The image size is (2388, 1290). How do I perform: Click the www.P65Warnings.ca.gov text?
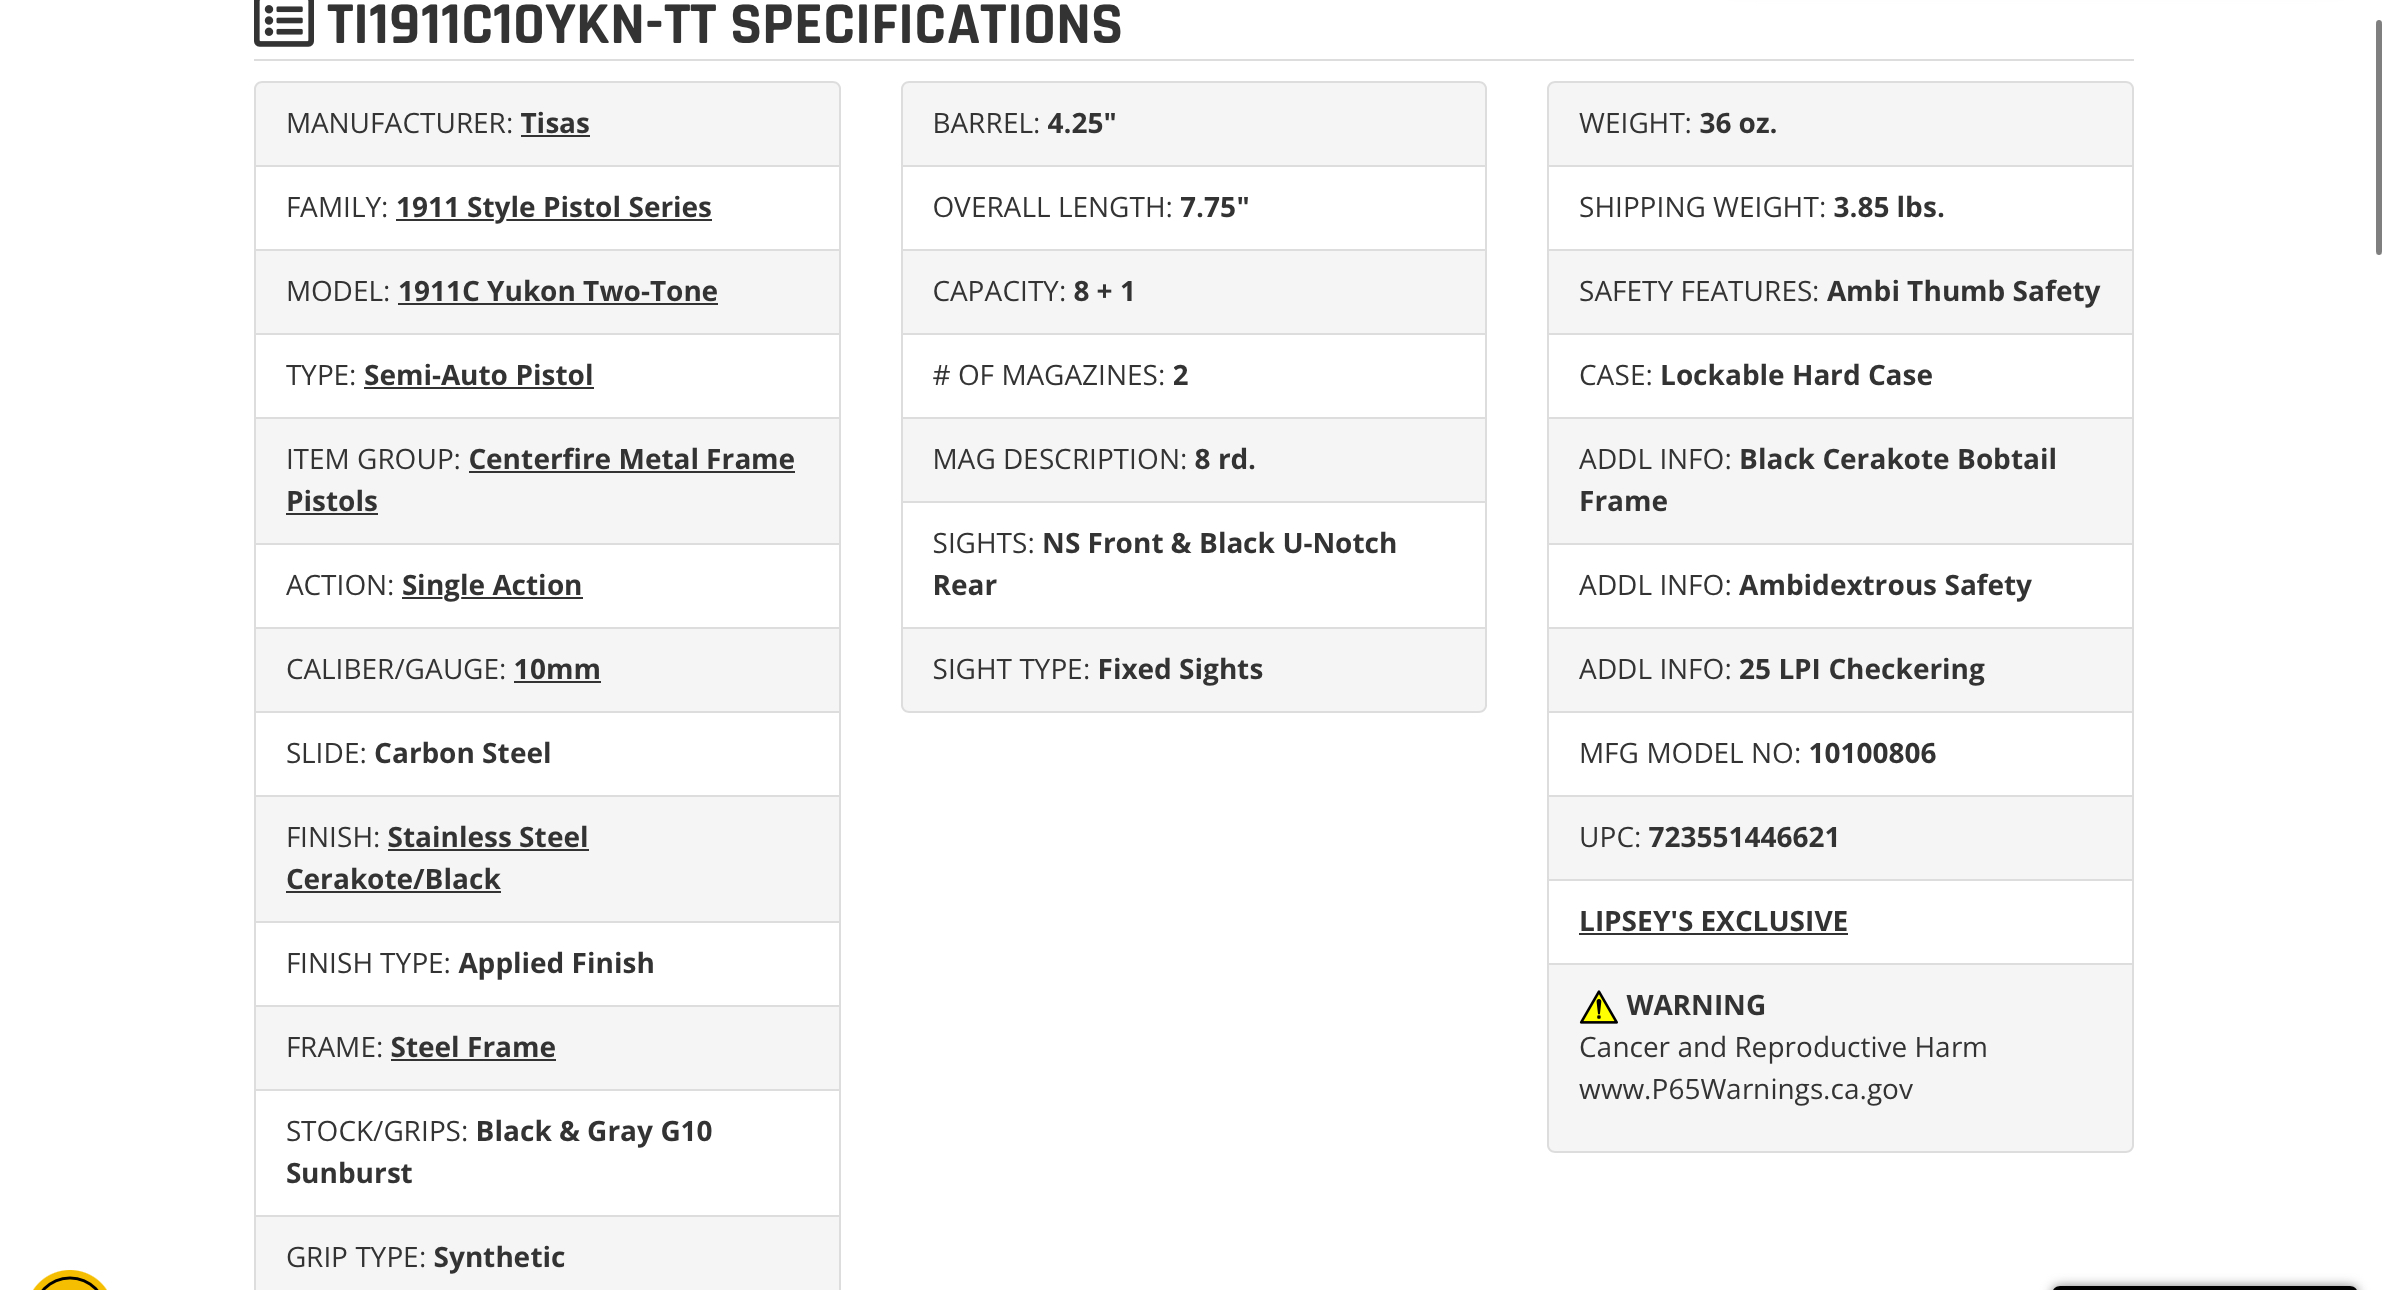tap(1746, 1089)
